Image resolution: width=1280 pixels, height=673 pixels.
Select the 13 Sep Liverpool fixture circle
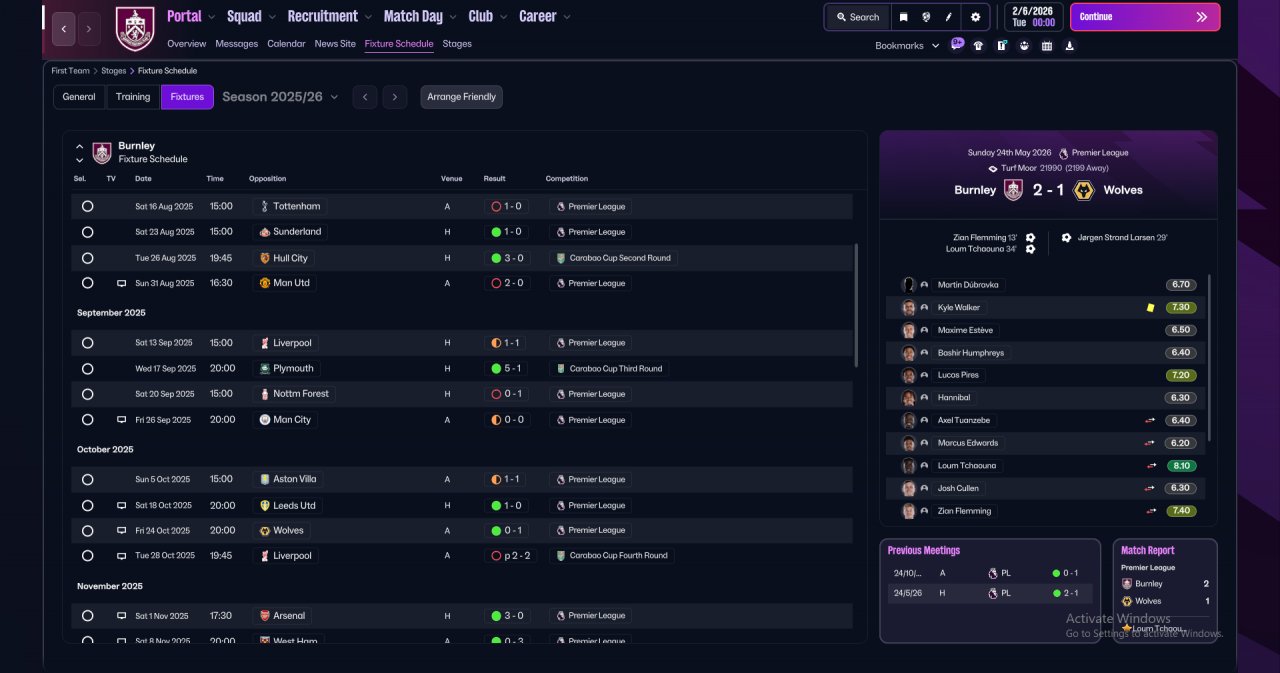[x=87, y=343]
